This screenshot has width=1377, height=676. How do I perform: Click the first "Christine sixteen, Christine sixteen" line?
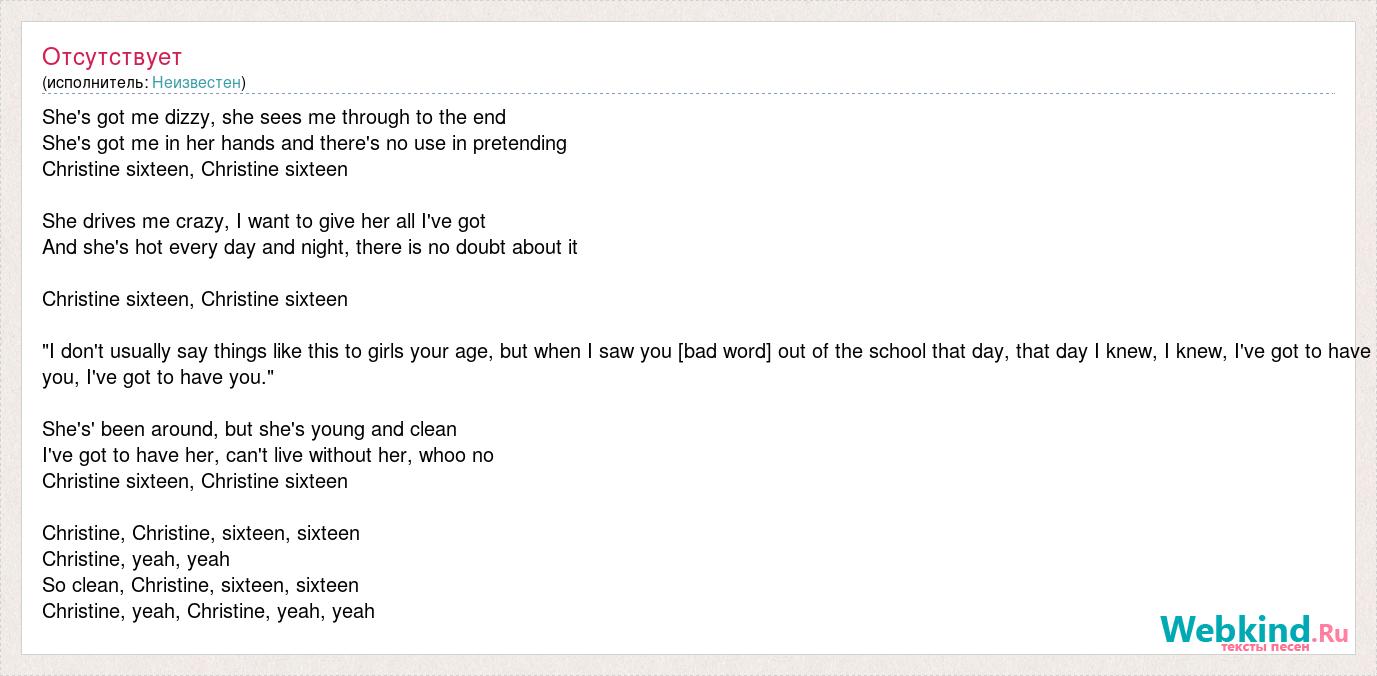(x=195, y=169)
